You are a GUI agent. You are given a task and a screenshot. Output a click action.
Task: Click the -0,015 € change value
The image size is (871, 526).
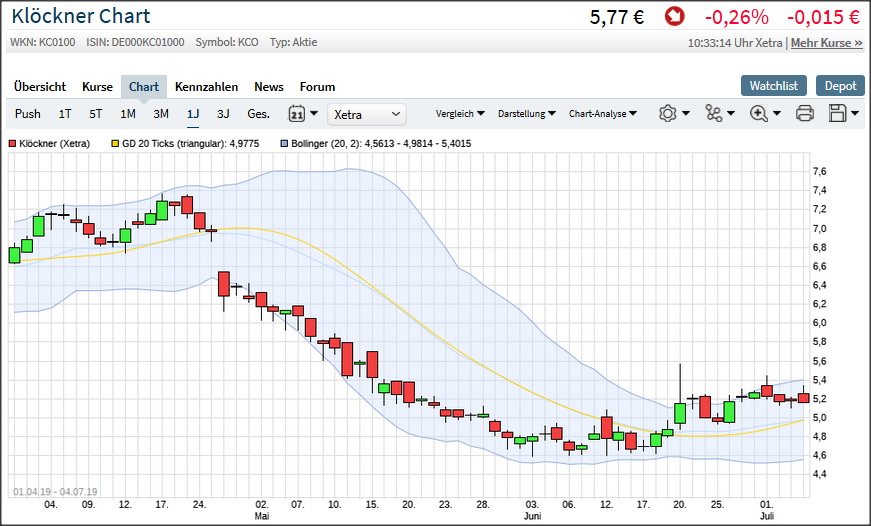(823, 17)
